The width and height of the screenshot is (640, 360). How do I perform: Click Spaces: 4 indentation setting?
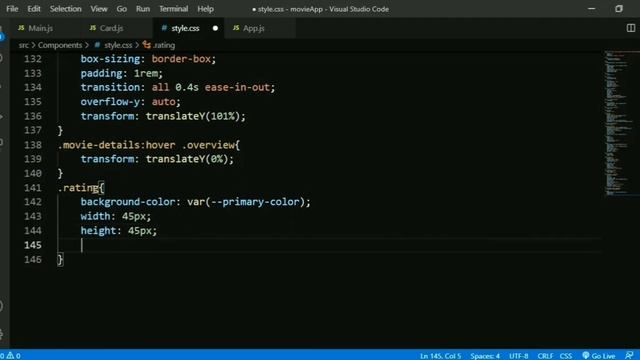click(x=485, y=356)
